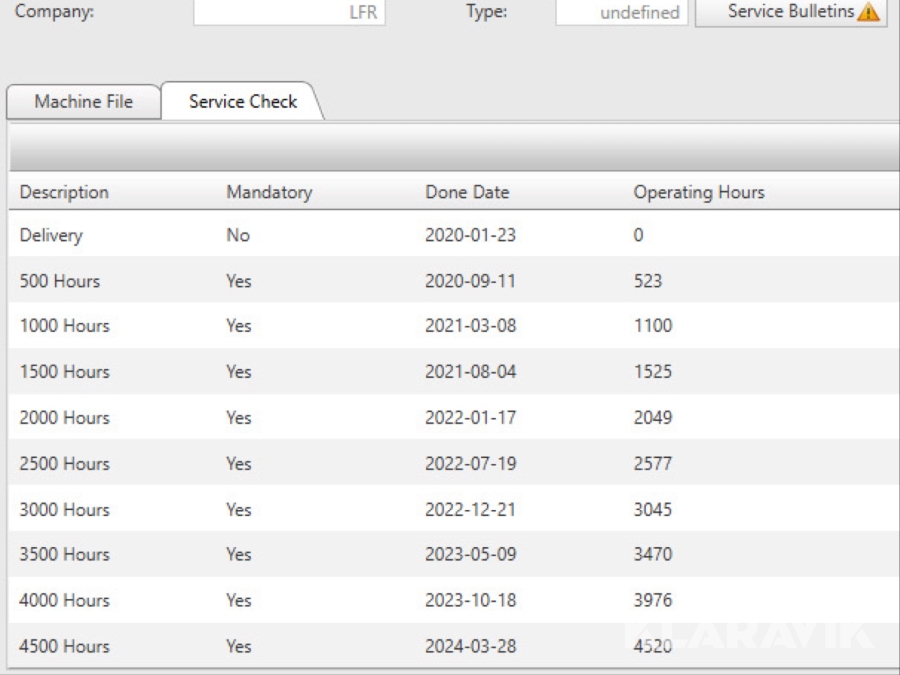Select the 3000 Hours row
Image resolution: width=900 pixels, height=675 pixels.
(454, 509)
